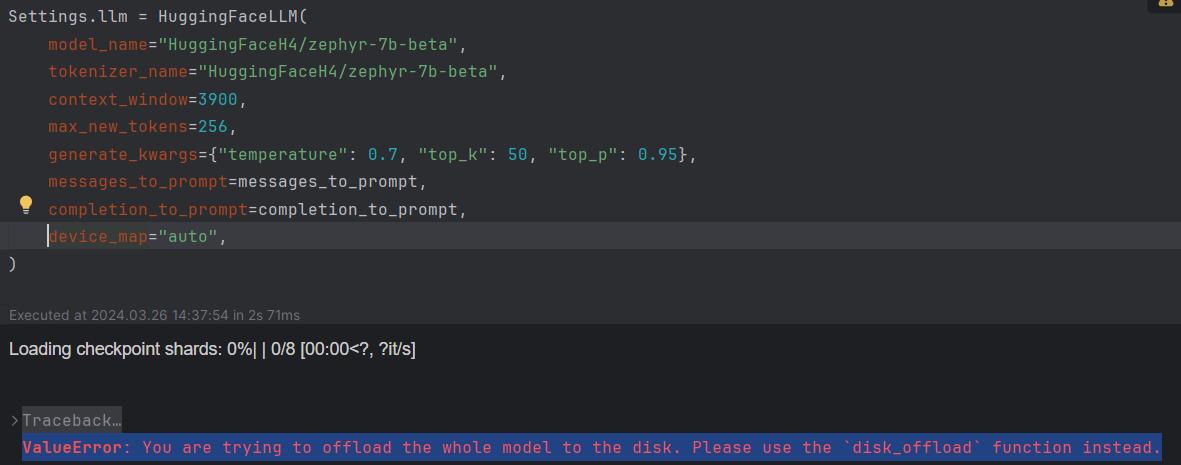Expand the collapsed Traceback section
Screen dimensions: 1181x465
[14, 421]
